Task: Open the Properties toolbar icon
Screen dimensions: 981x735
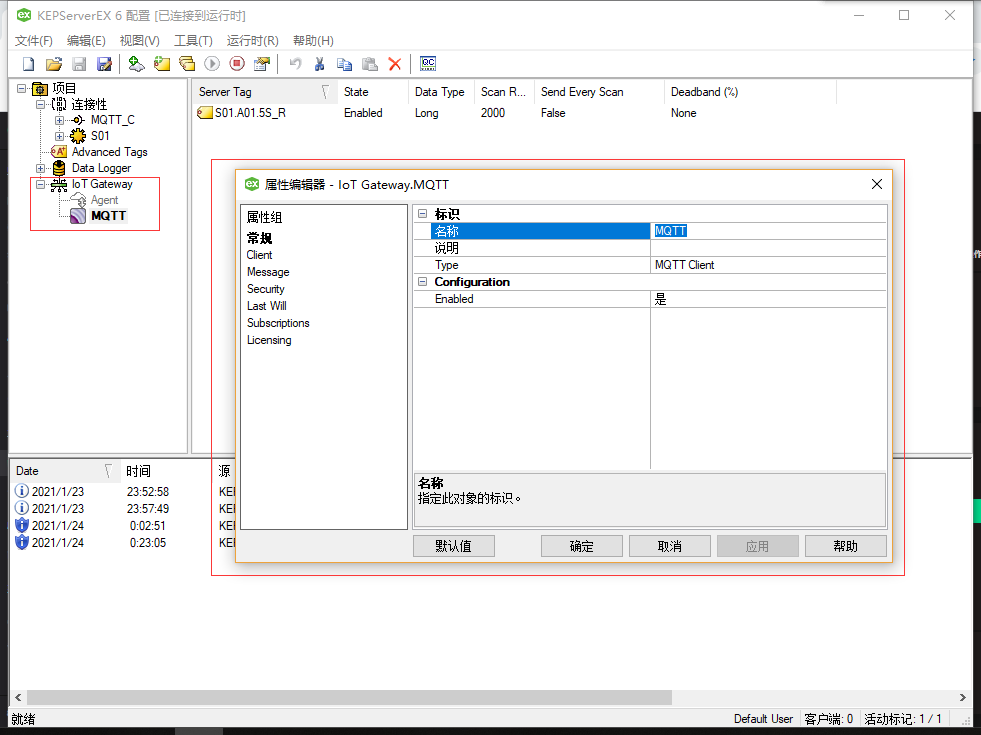Action: pos(262,64)
